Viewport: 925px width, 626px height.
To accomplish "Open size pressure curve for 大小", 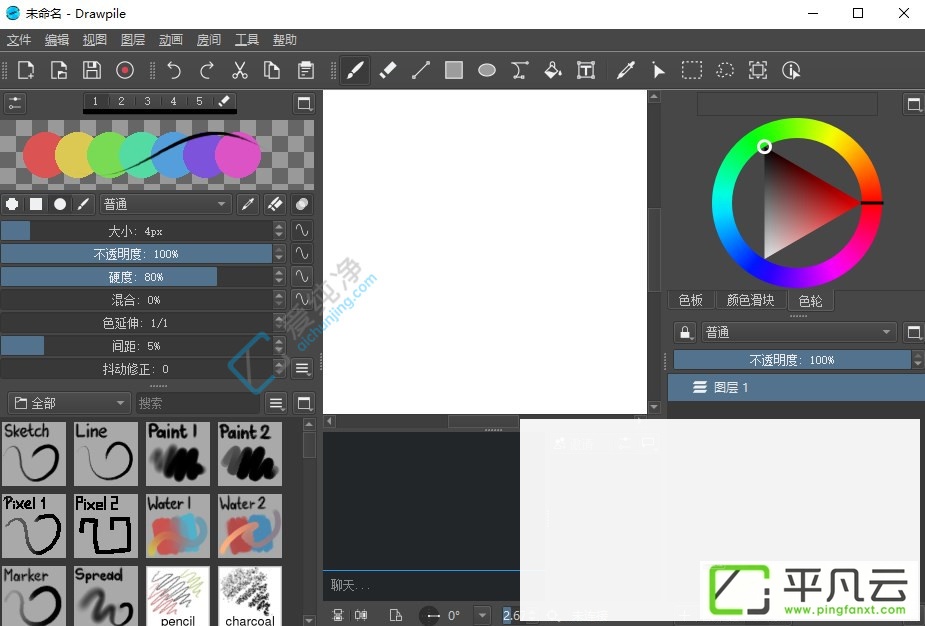I will coord(302,230).
